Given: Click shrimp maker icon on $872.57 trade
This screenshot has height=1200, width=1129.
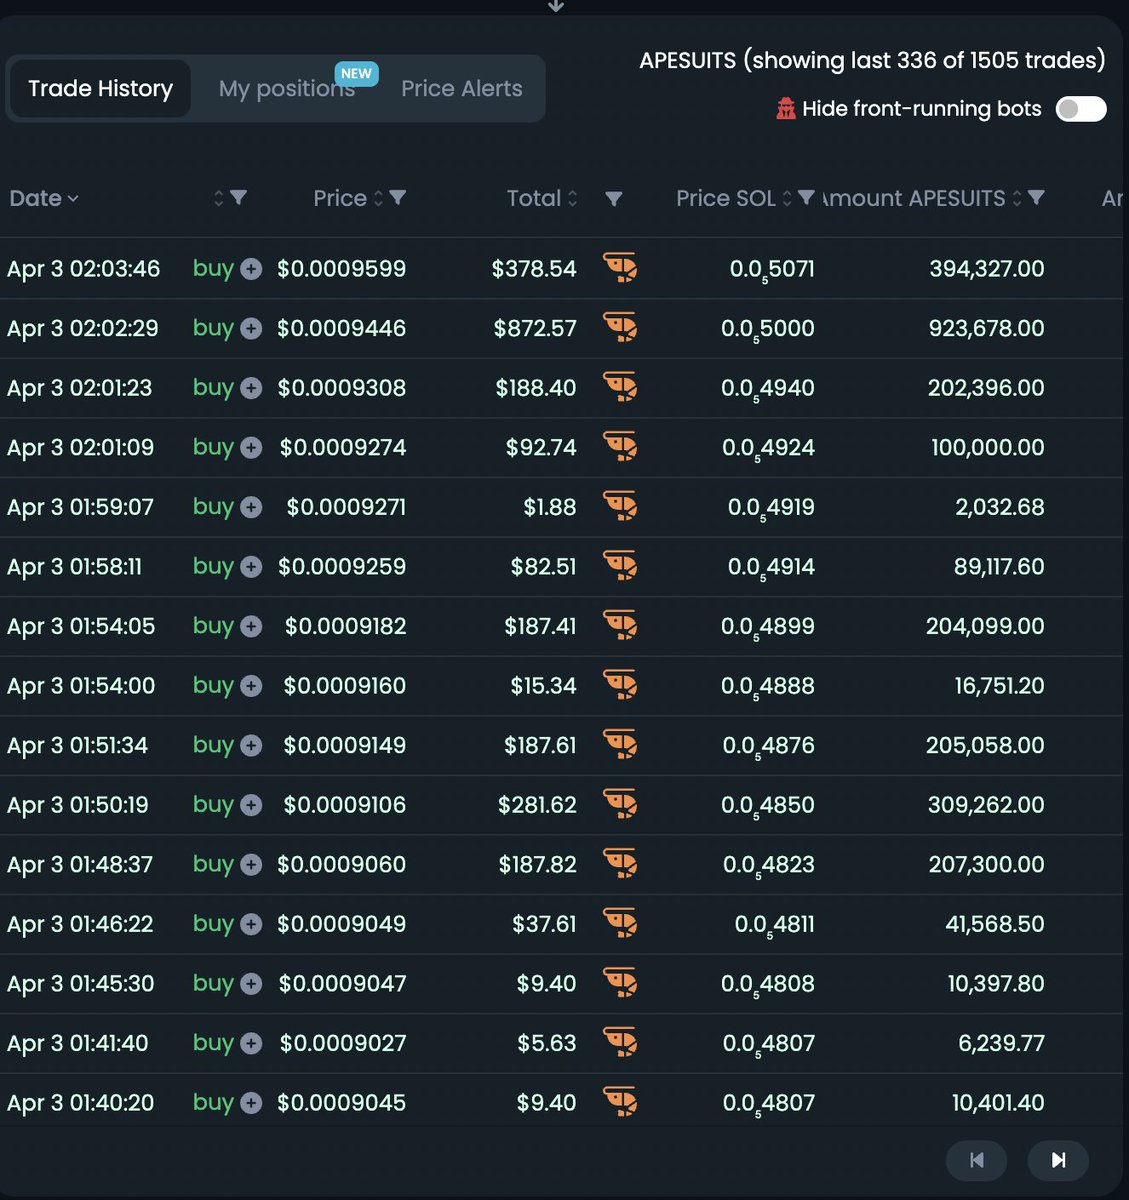Looking at the screenshot, I should click(x=620, y=327).
